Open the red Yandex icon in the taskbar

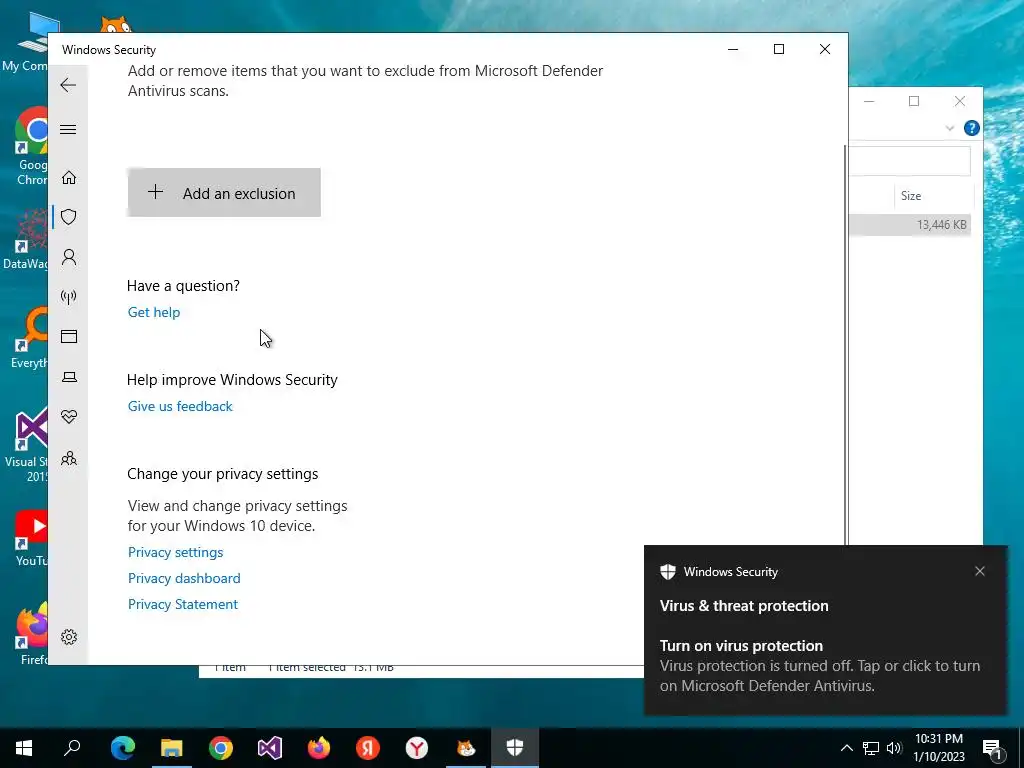tap(368, 748)
